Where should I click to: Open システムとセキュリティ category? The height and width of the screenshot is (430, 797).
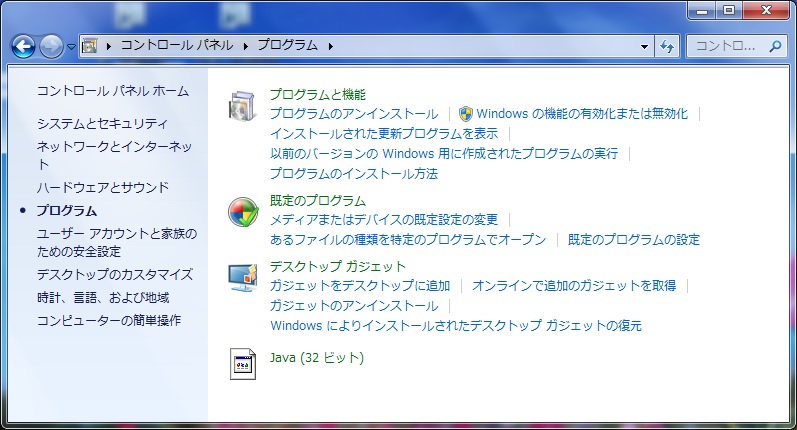102,123
